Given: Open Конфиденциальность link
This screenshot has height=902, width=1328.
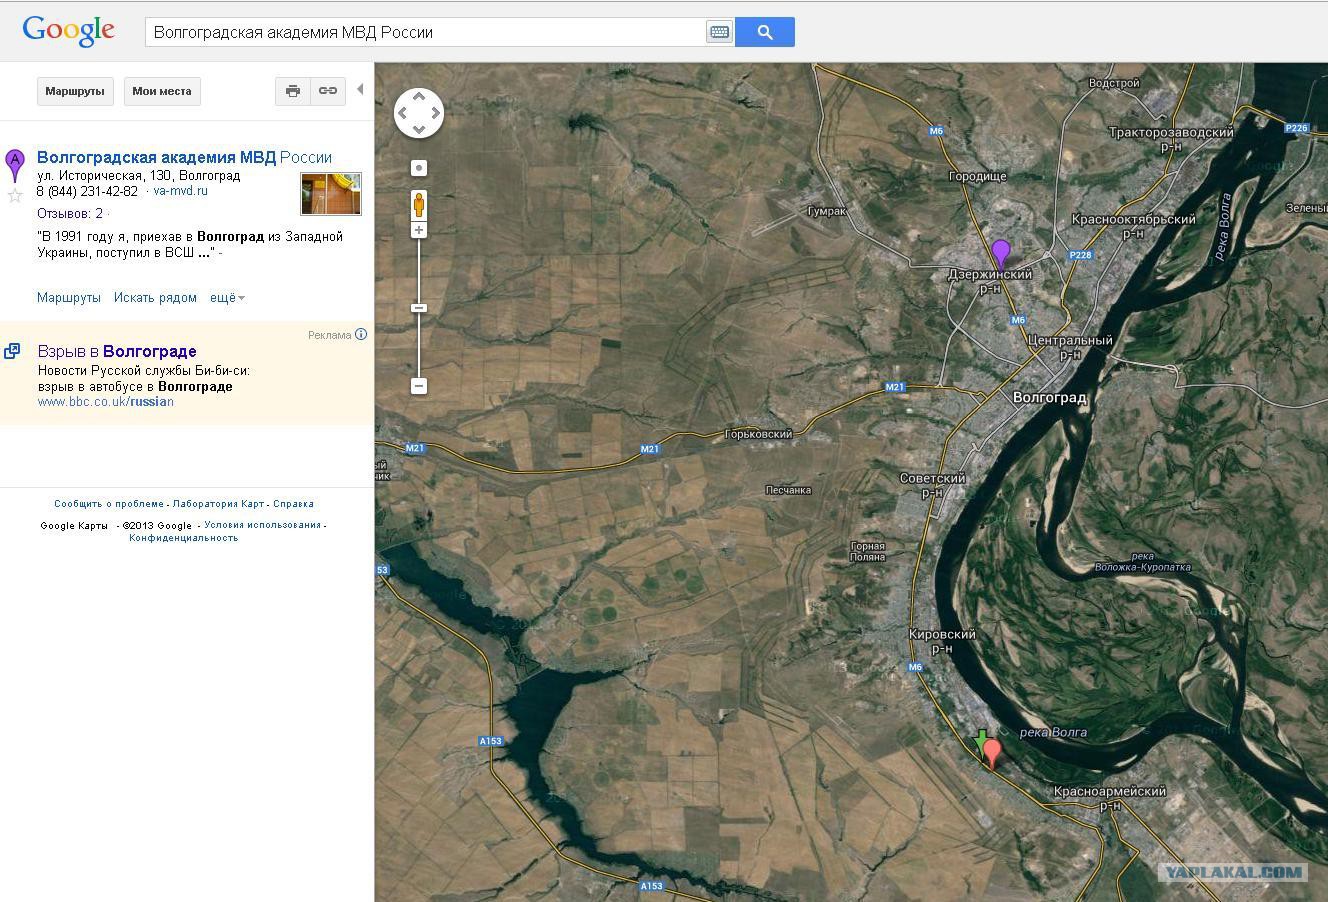Looking at the screenshot, I should coord(184,538).
